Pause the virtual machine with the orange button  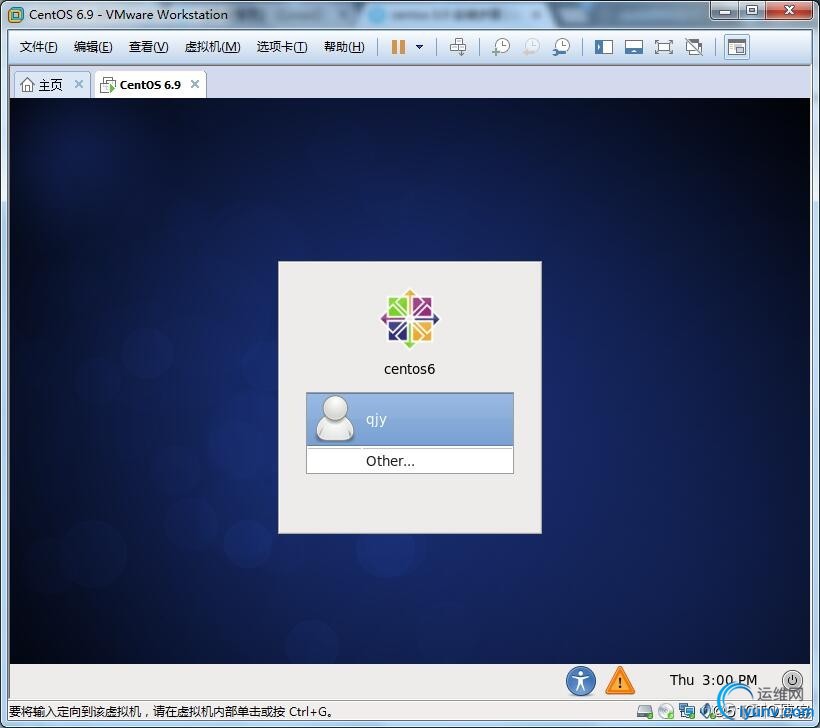(x=398, y=47)
